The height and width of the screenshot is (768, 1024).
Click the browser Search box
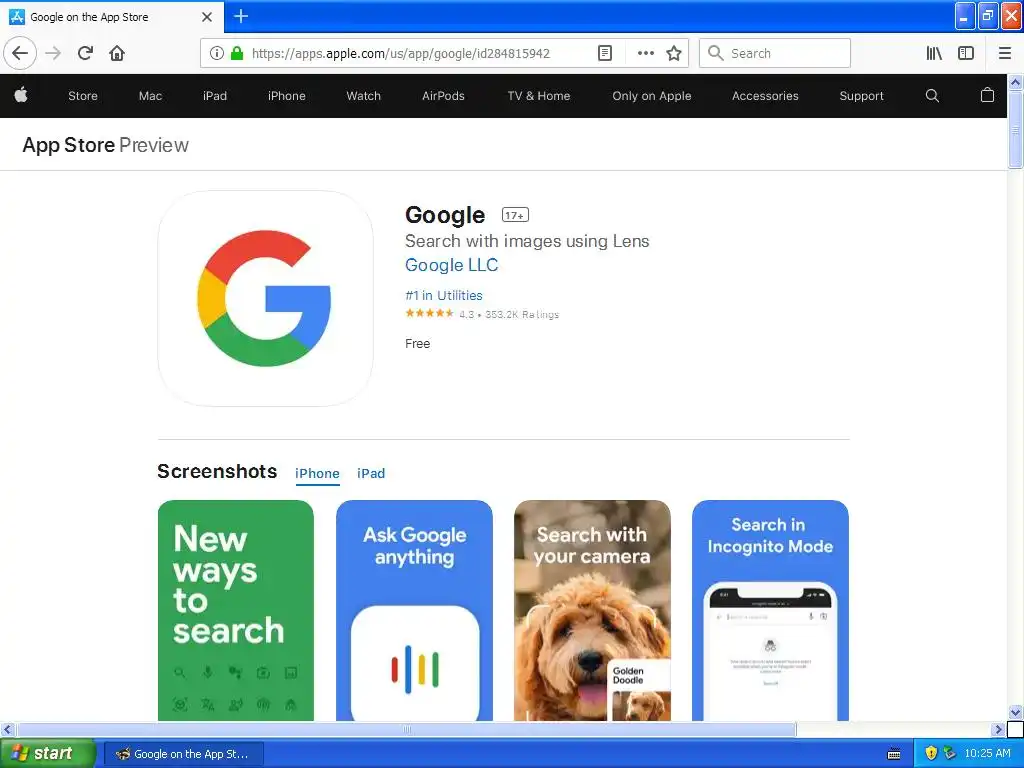coord(775,53)
